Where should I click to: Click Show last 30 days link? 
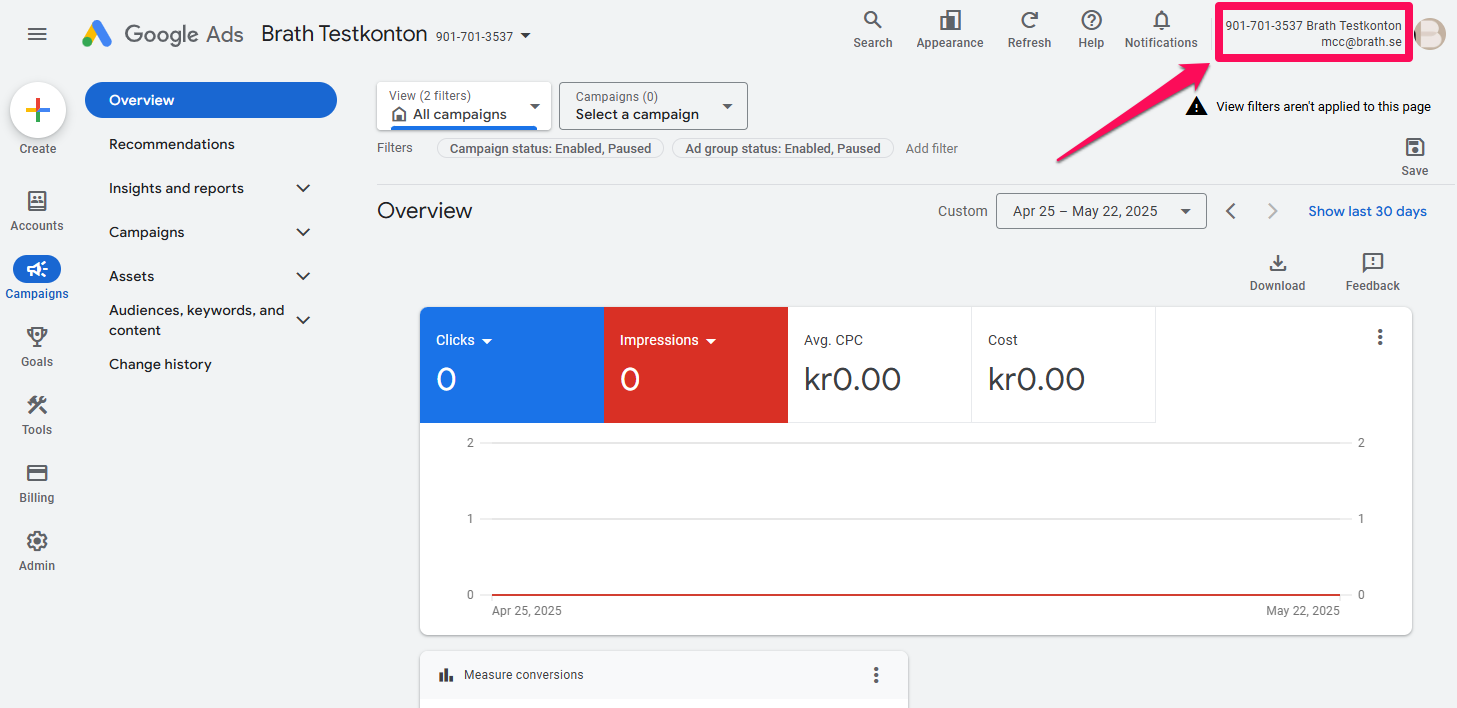click(1367, 211)
